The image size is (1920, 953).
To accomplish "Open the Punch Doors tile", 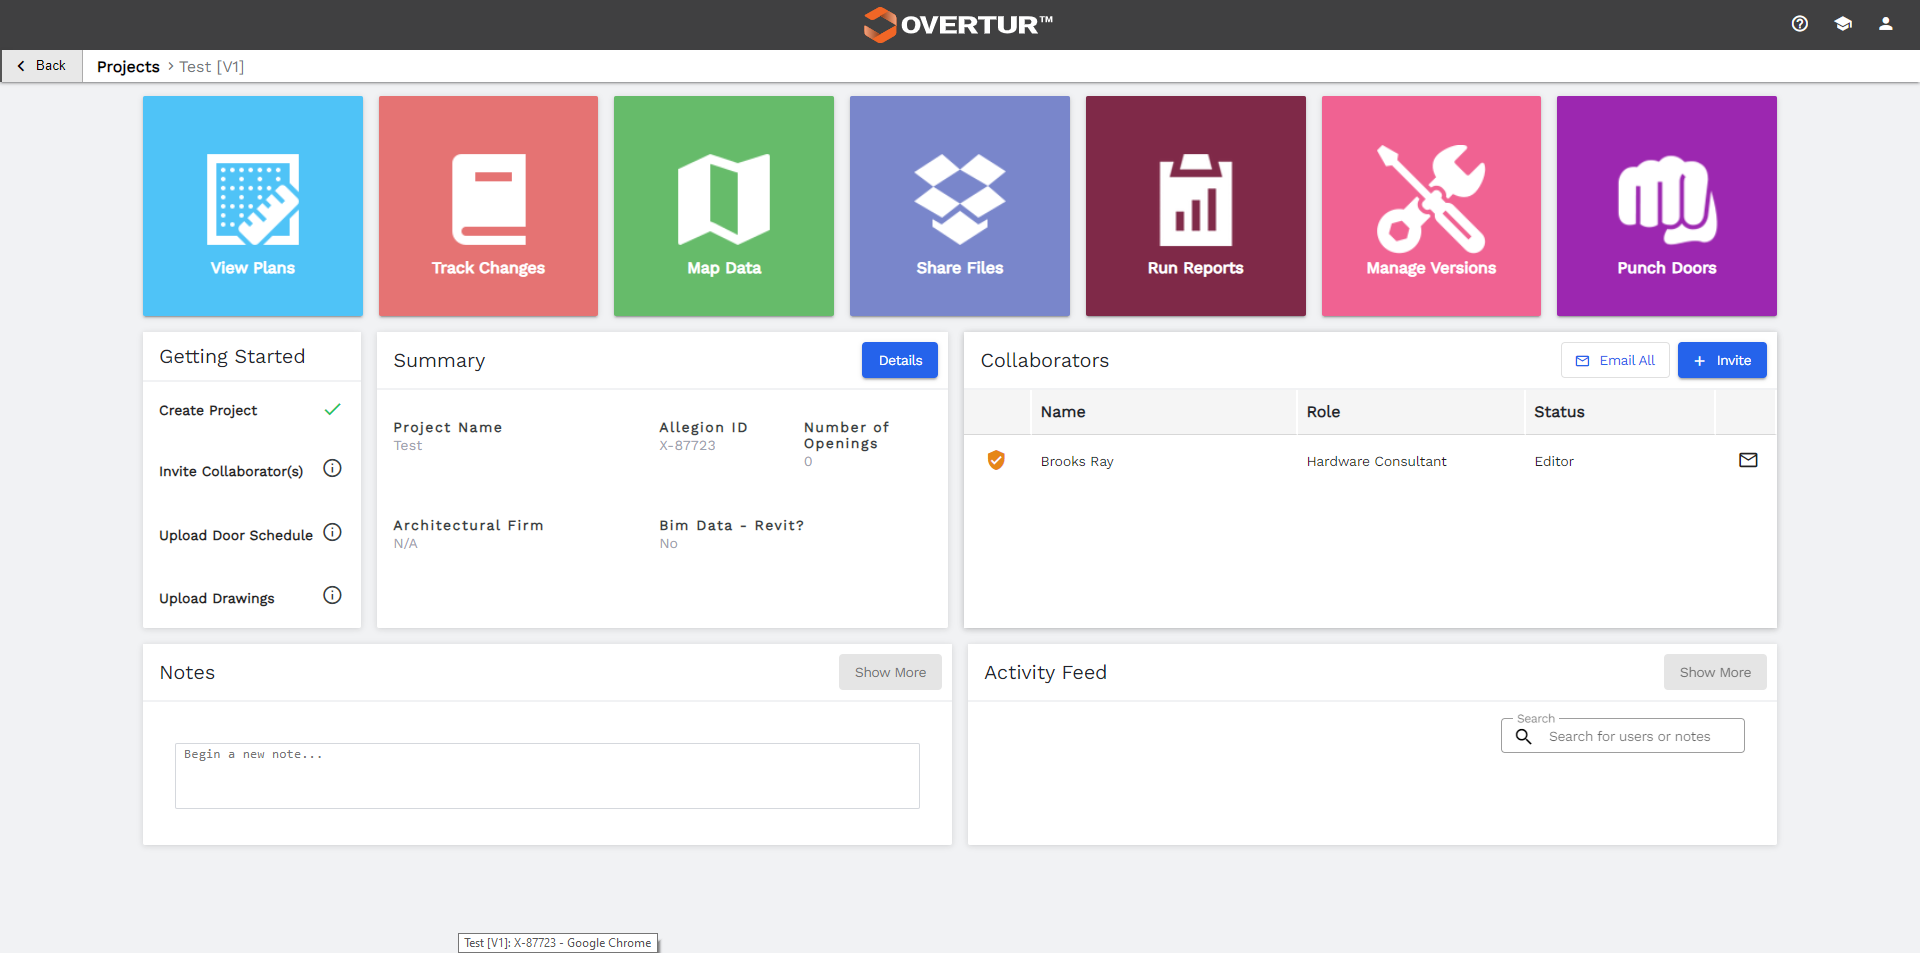I will pyautogui.click(x=1667, y=206).
